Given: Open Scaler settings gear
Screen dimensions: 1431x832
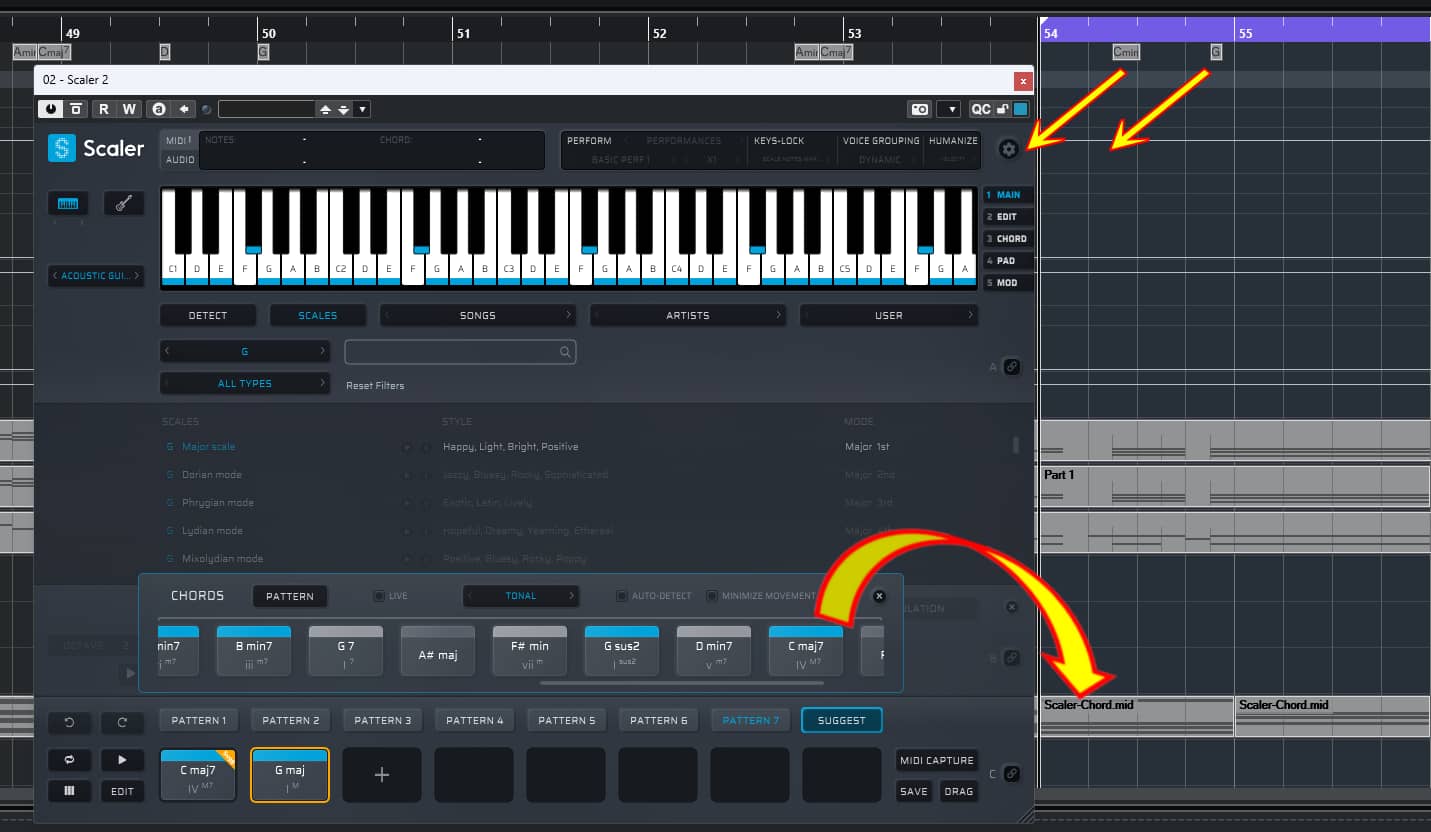Looking at the screenshot, I should point(1008,148).
